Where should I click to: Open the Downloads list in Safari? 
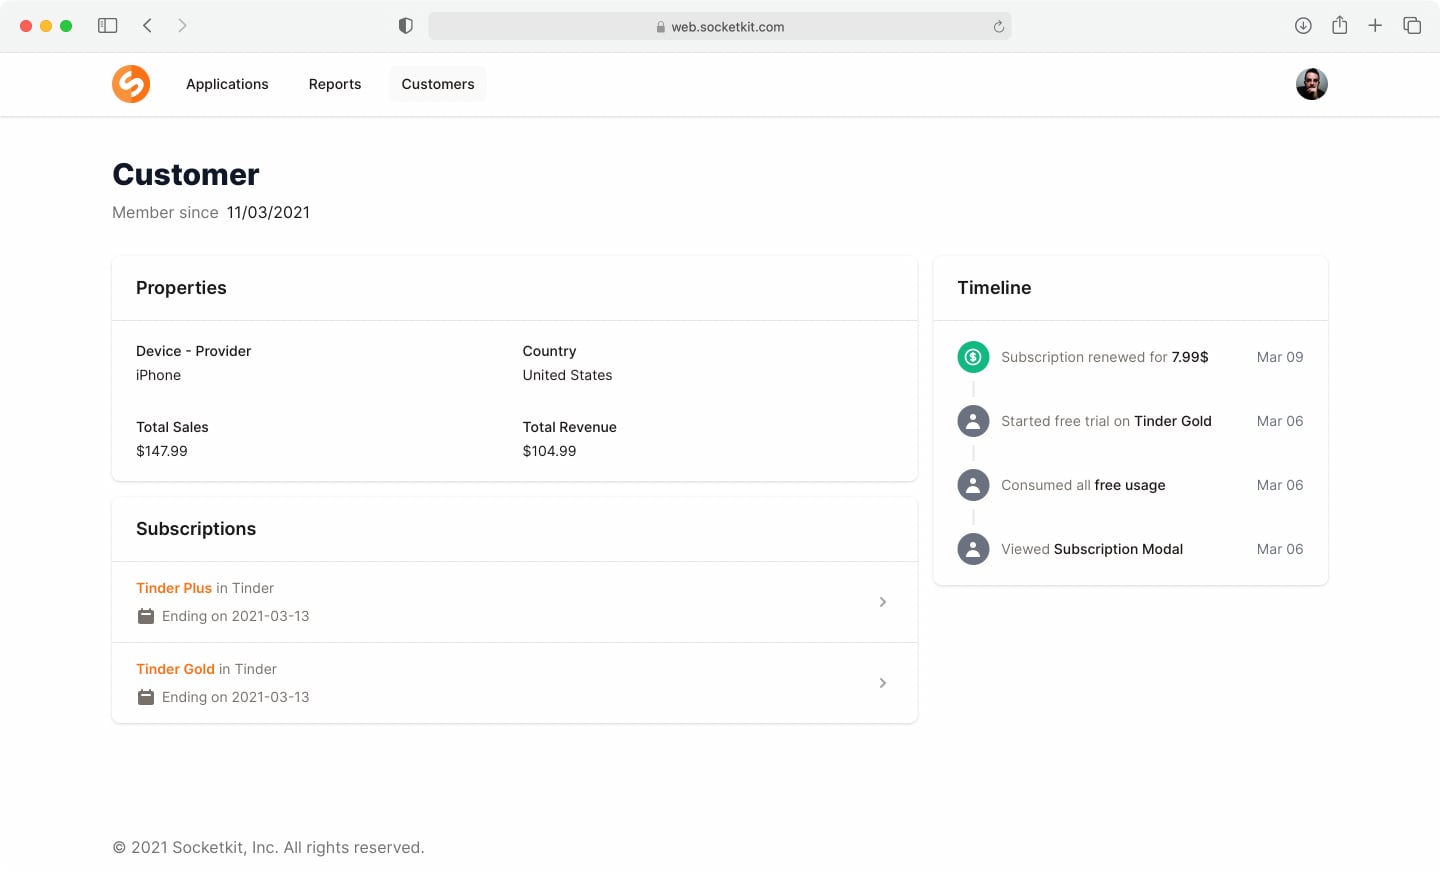[x=1303, y=25]
